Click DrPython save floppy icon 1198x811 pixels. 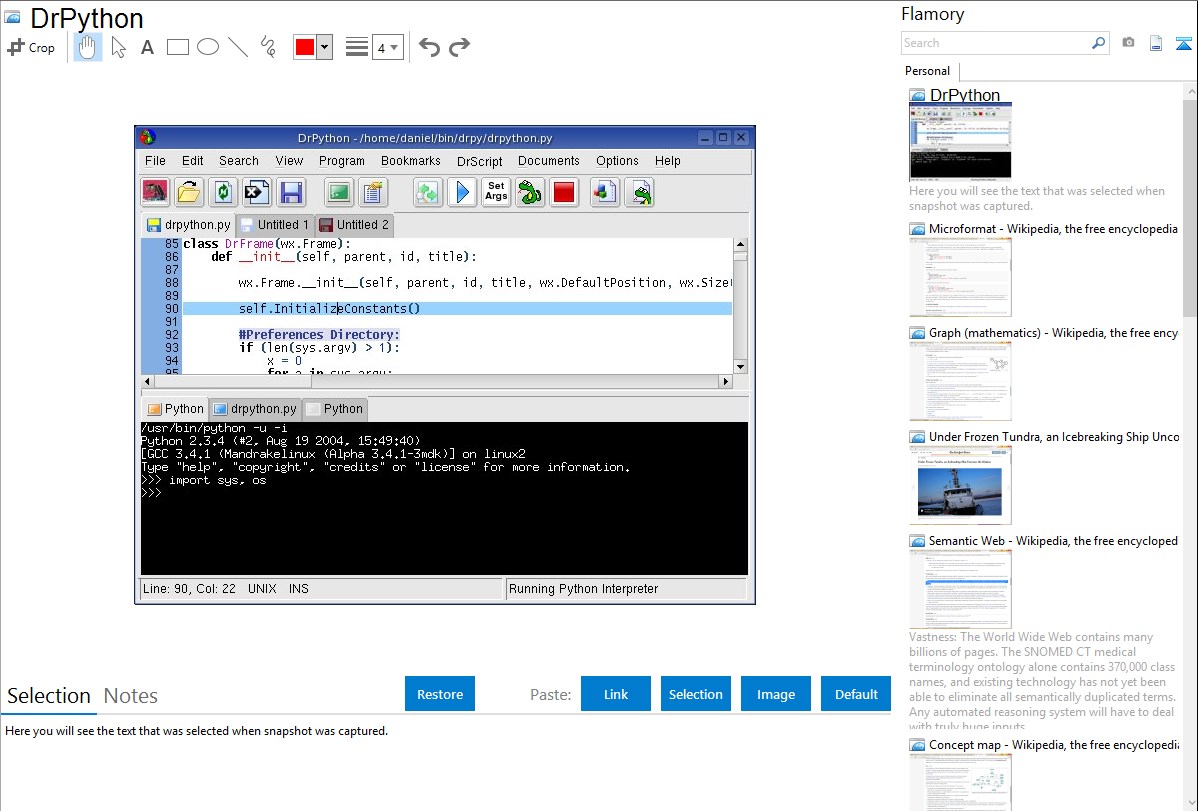click(291, 192)
